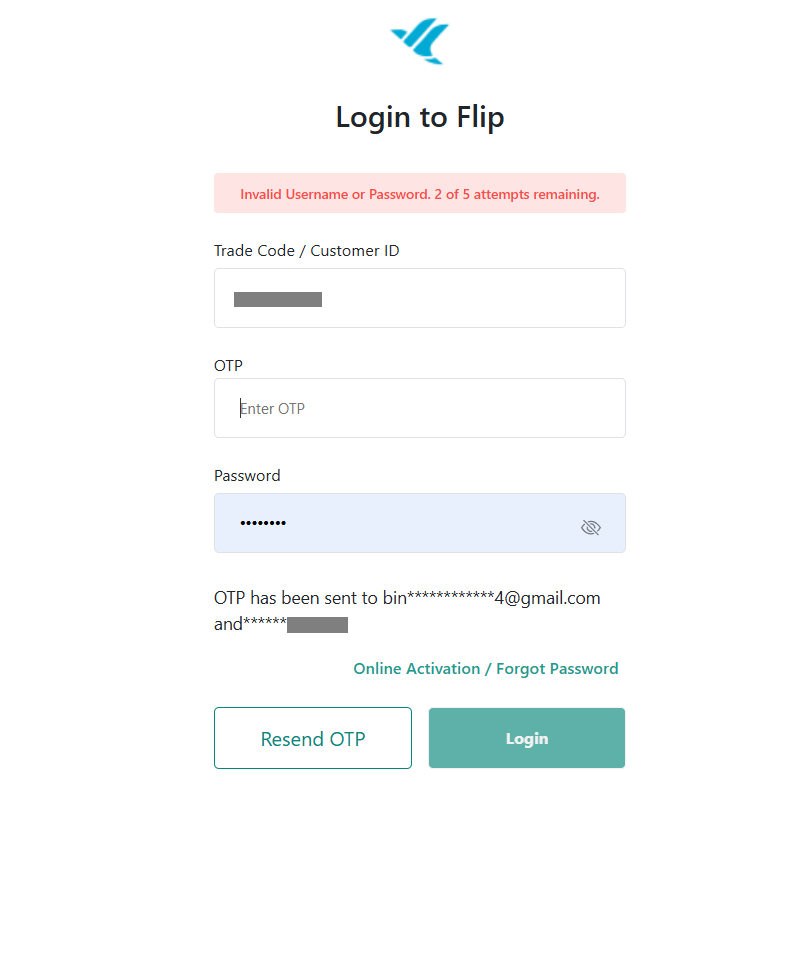Click the Password field label

pos(247,476)
